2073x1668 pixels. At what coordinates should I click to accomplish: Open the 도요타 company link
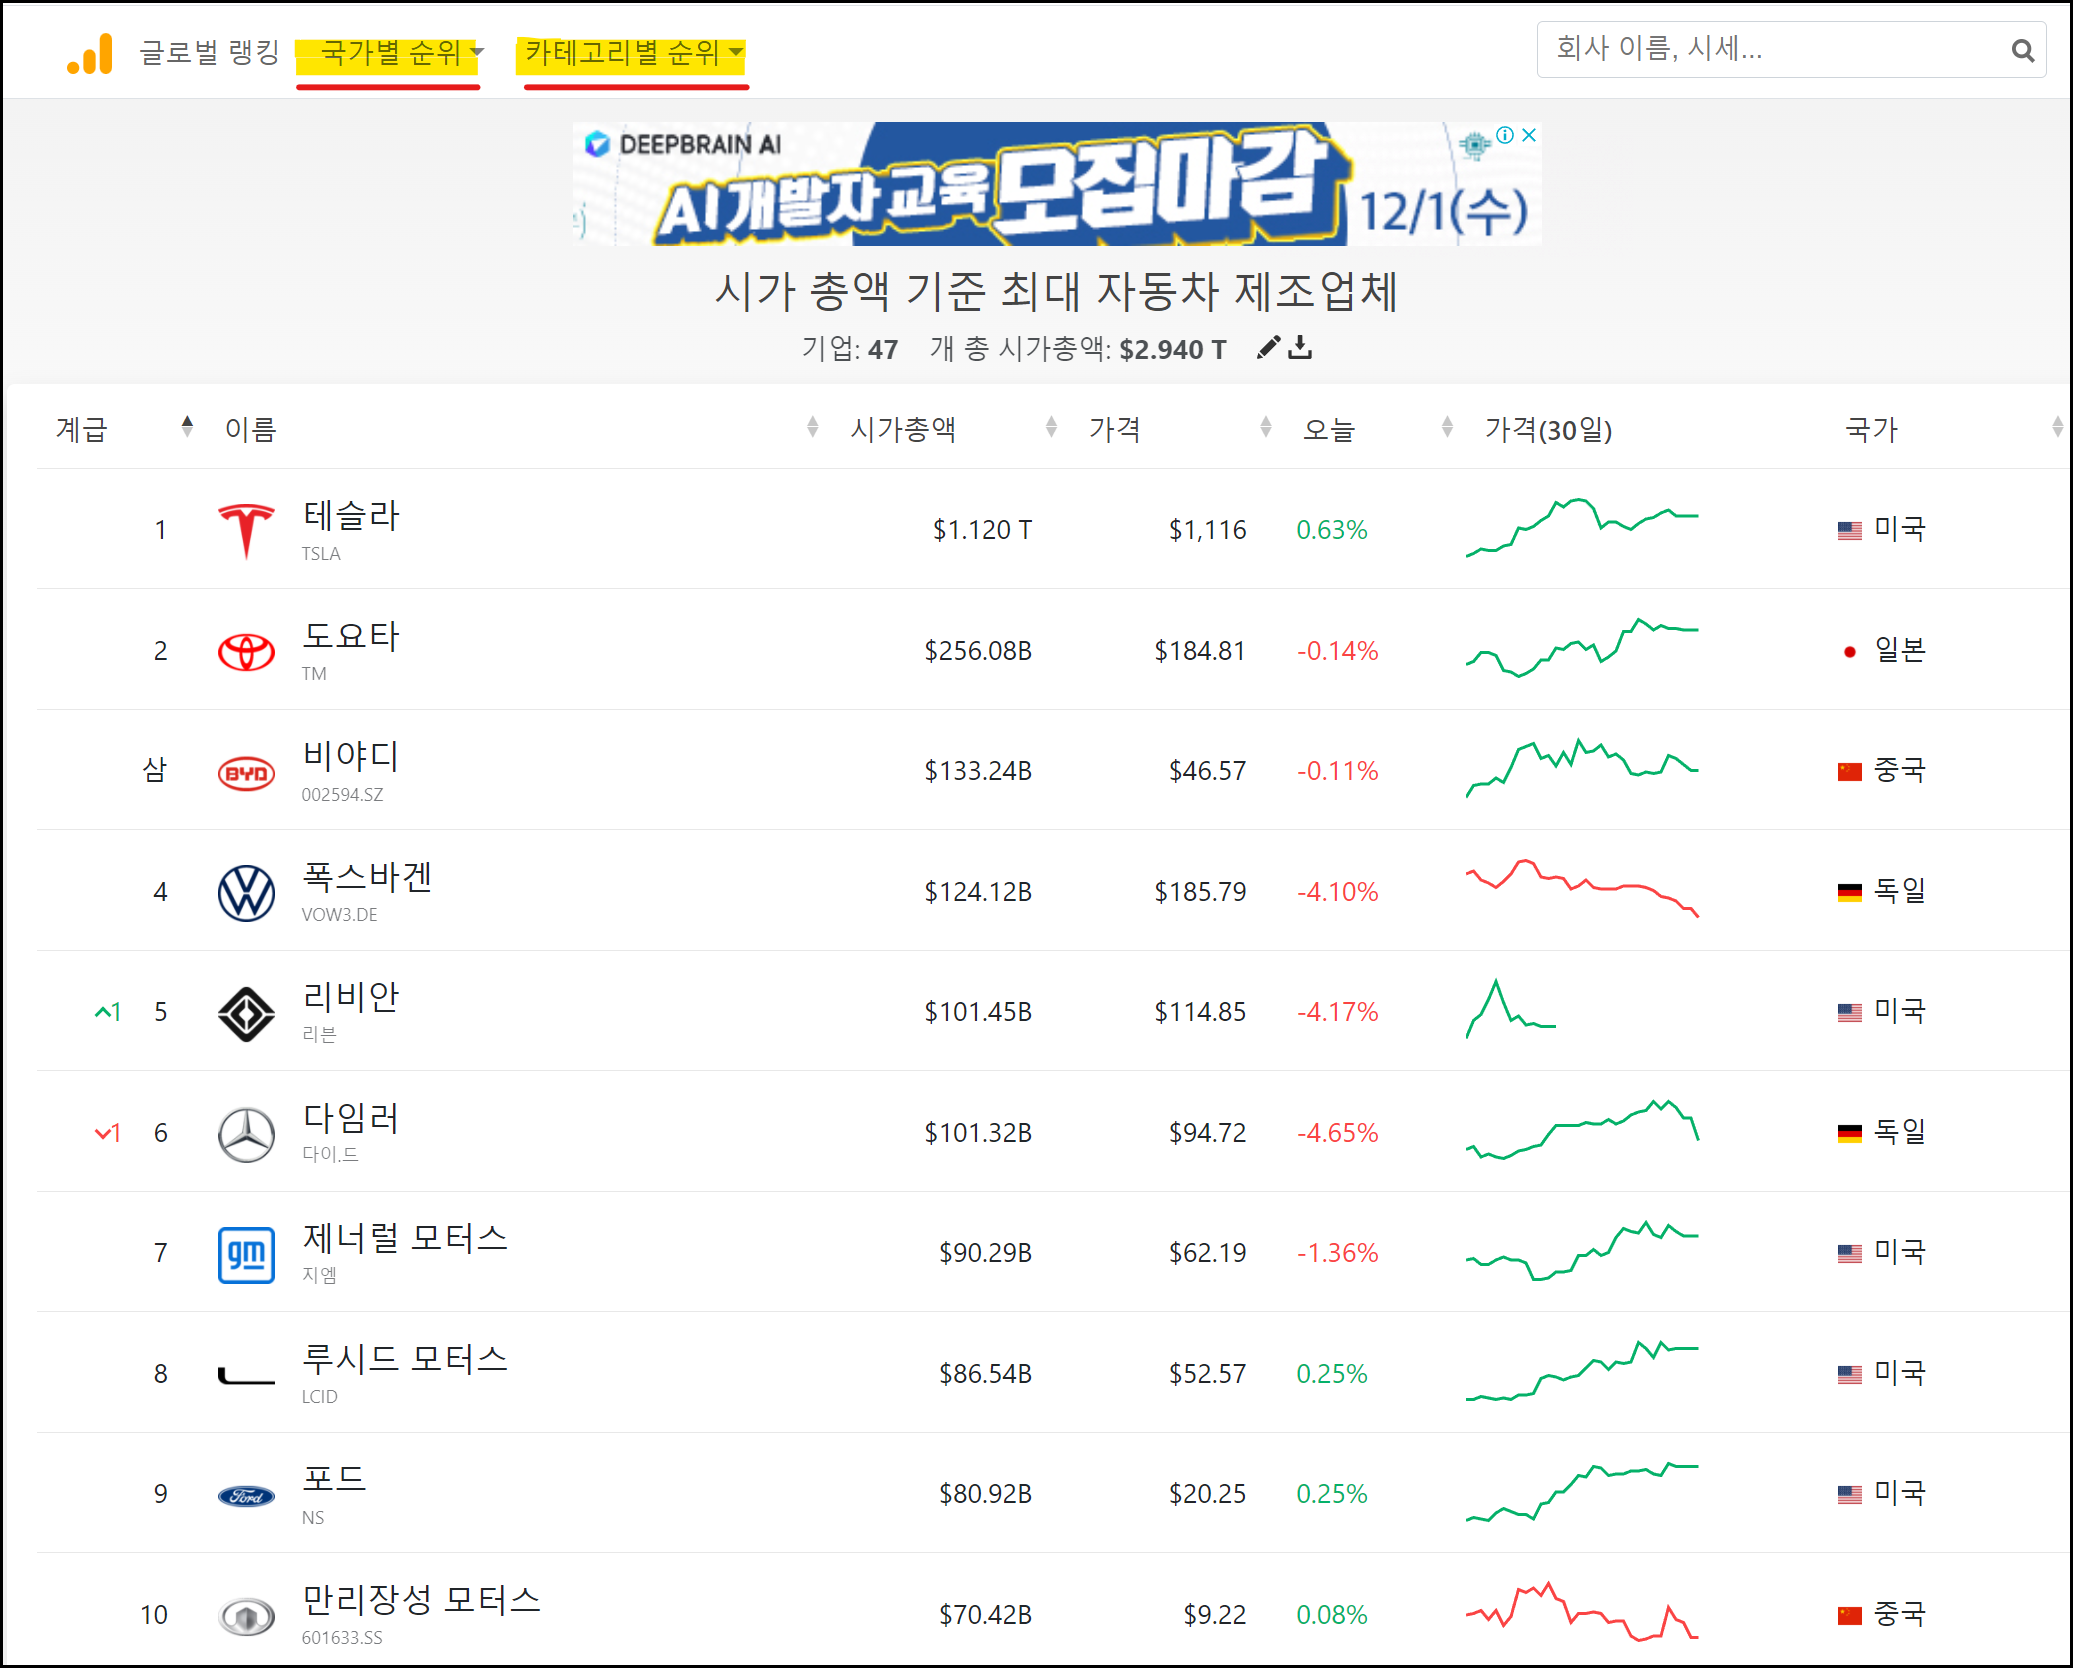(x=351, y=636)
